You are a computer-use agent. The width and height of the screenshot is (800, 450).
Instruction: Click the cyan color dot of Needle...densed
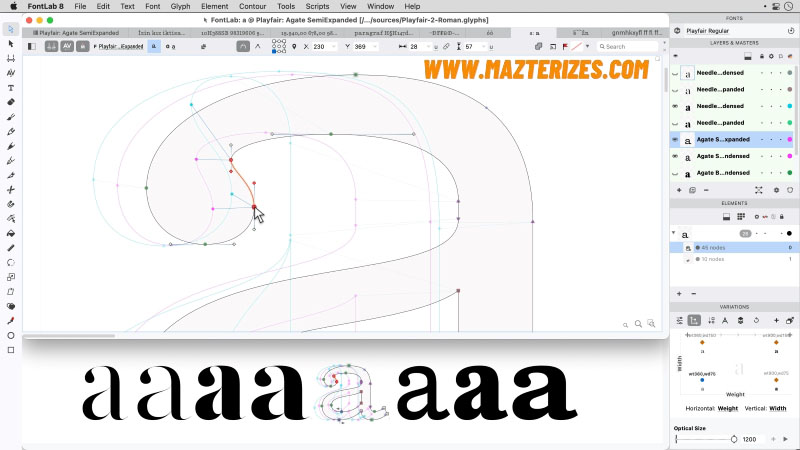[x=790, y=106]
